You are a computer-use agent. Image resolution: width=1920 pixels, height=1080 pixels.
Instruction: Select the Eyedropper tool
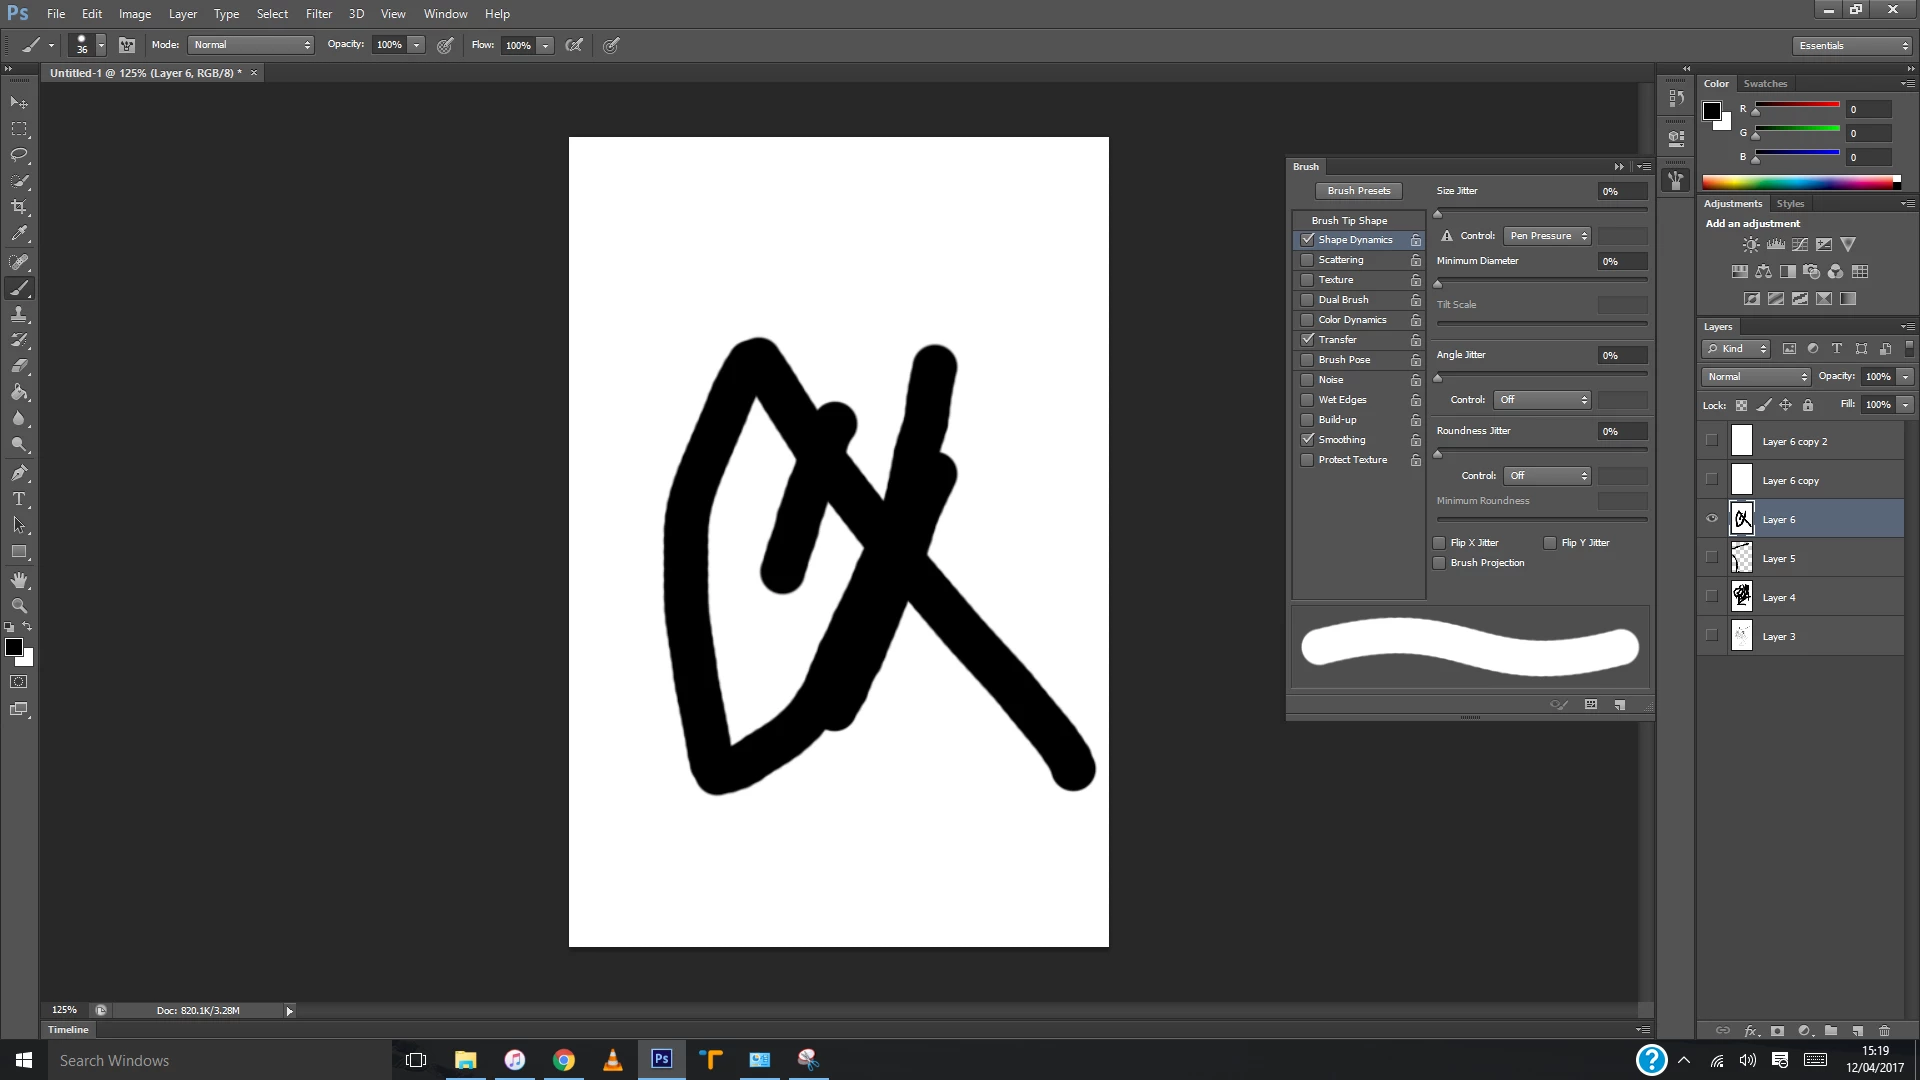click(19, 234)
